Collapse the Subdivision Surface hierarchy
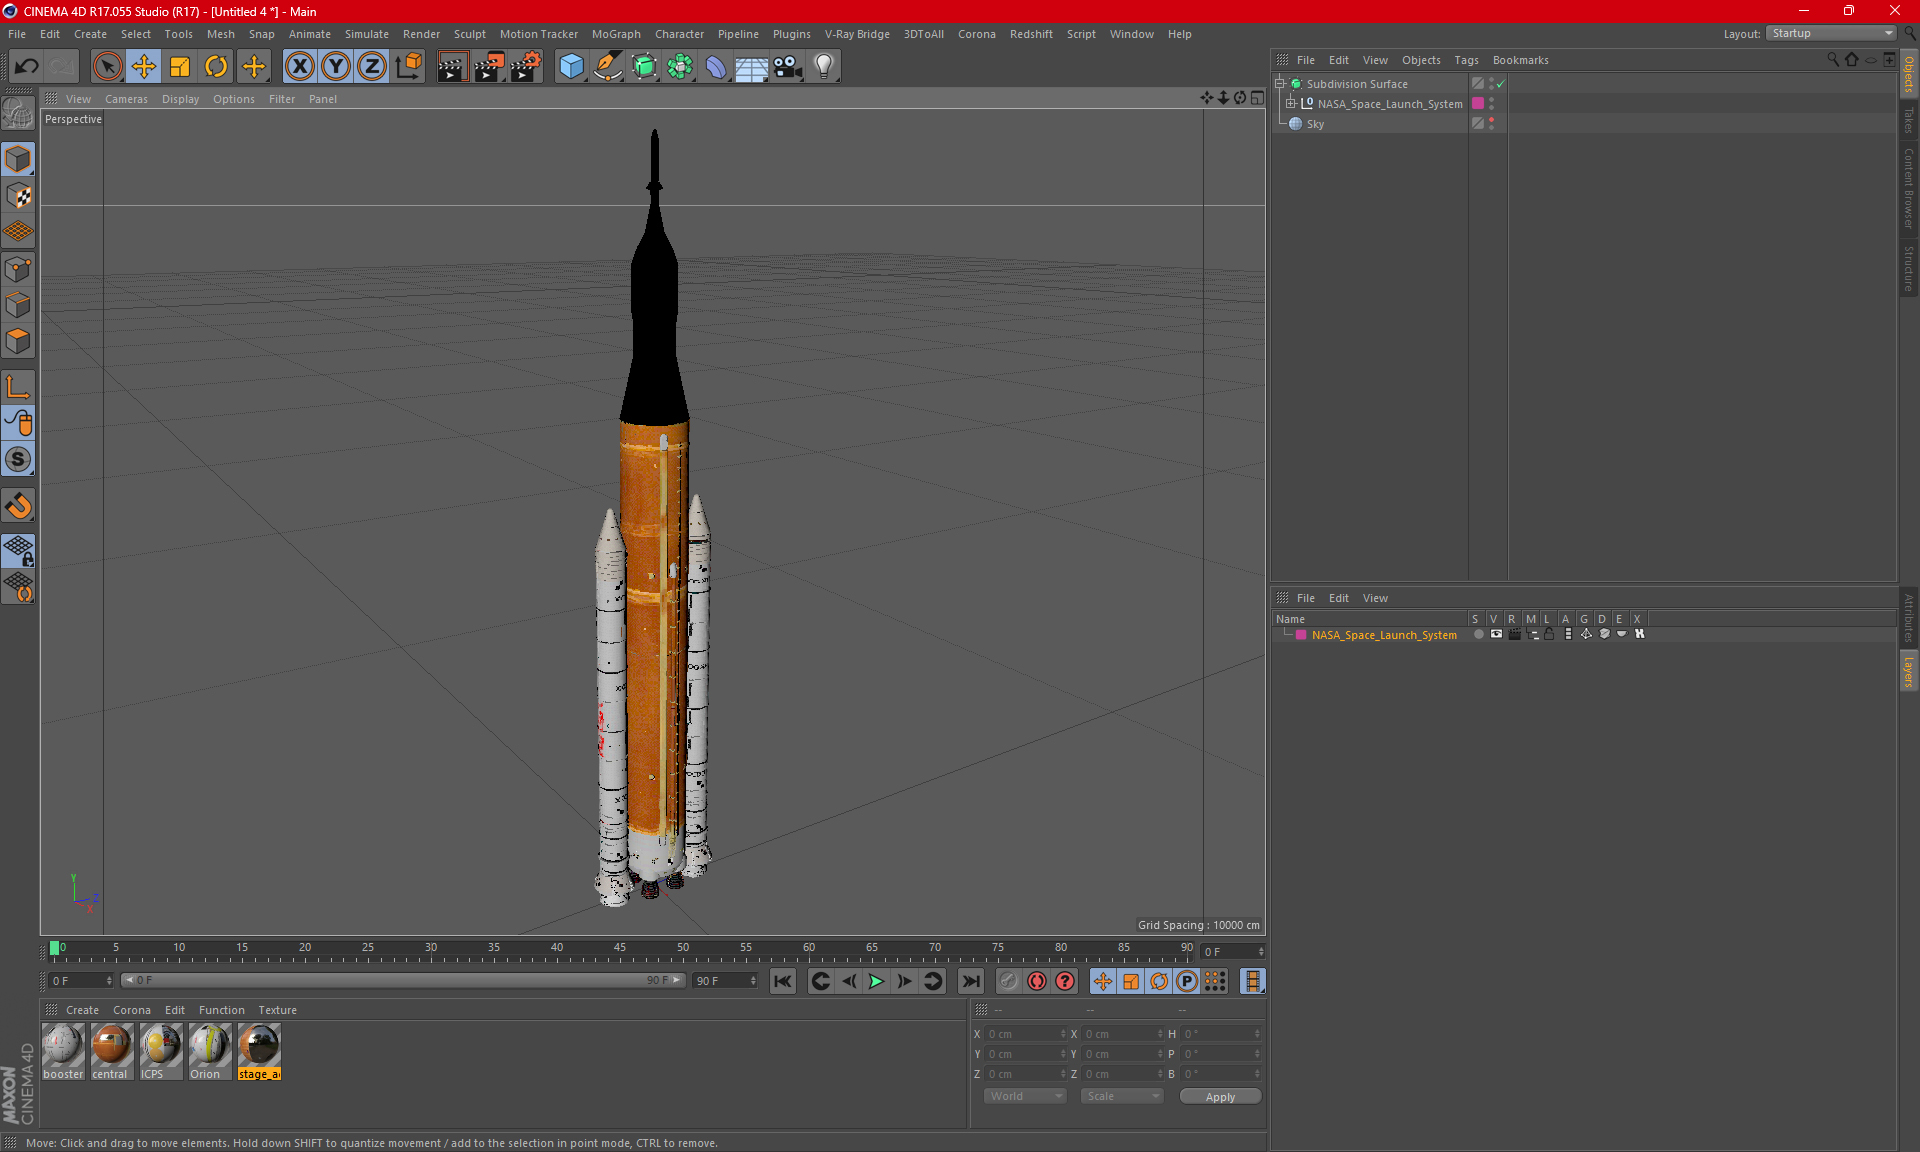This screenshot has height=1152, width=1920. (1279, 84)
